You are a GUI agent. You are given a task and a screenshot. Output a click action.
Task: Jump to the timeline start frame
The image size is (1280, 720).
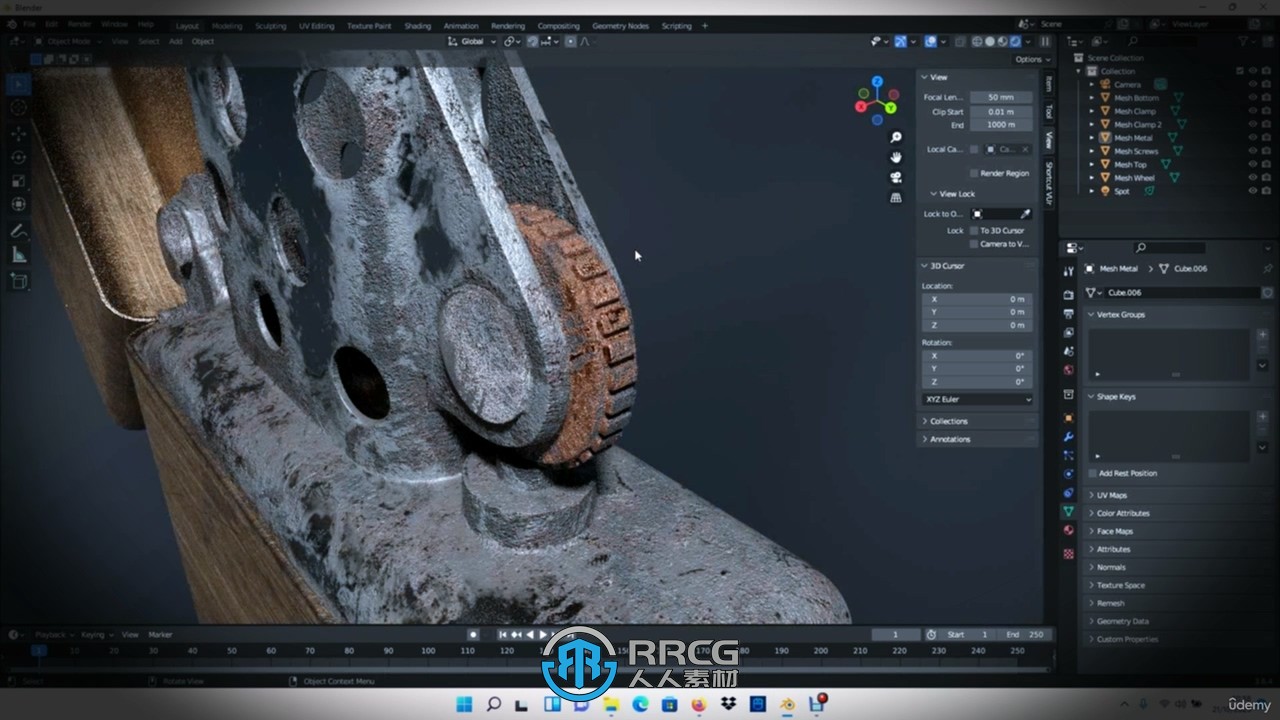pyautogui.click(x=504, y=634)
